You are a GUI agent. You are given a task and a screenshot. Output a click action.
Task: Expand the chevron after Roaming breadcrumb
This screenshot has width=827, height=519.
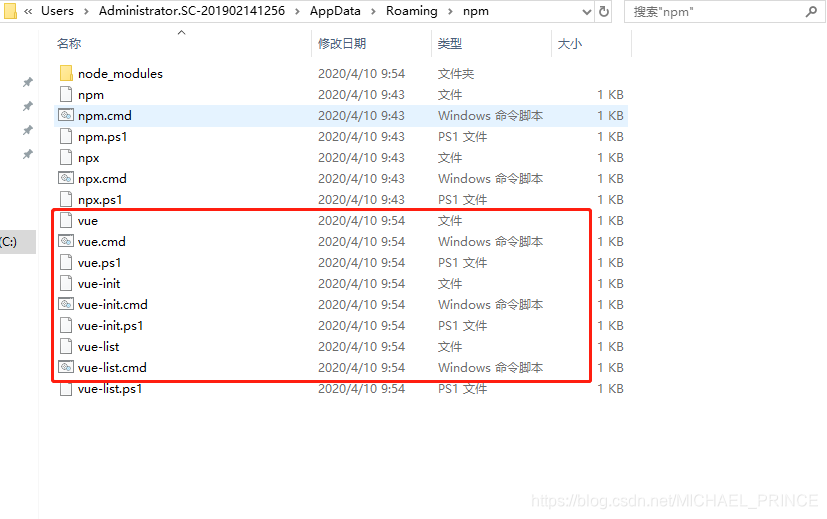pos(450,11)
